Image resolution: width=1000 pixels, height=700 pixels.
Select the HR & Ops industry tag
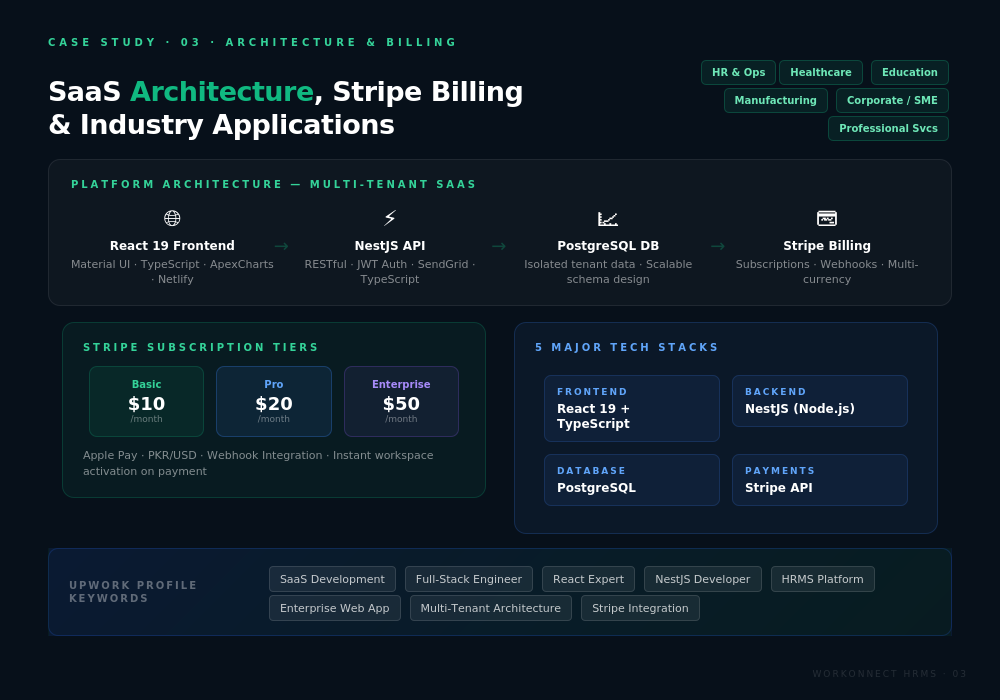[x=739, y=73]
